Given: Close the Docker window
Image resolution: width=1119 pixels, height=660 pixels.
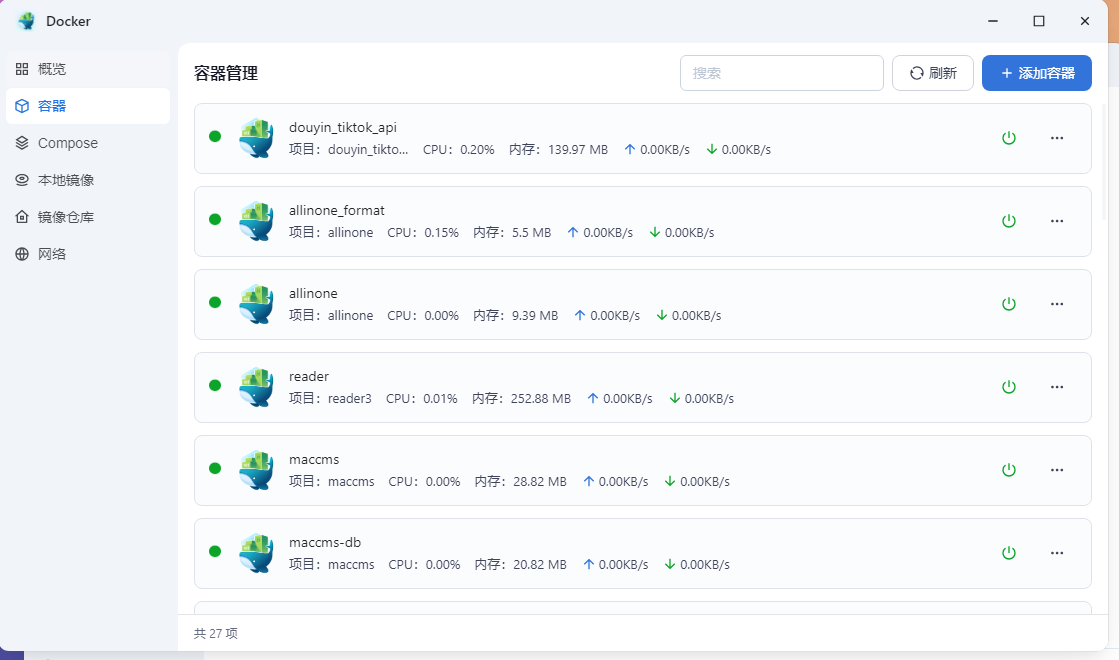Looking at the screenshot, I should tap(1085, 21).
